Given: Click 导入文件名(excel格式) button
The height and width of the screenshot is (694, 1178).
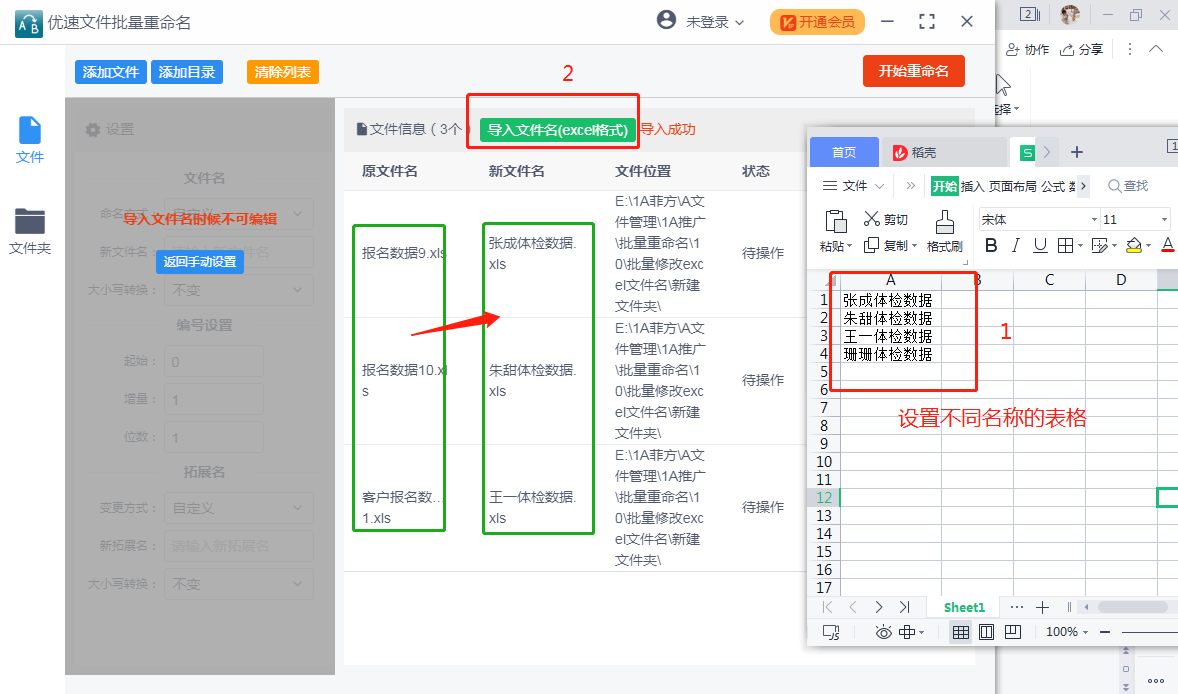Looking at the screenshot, I should point(557,130).
